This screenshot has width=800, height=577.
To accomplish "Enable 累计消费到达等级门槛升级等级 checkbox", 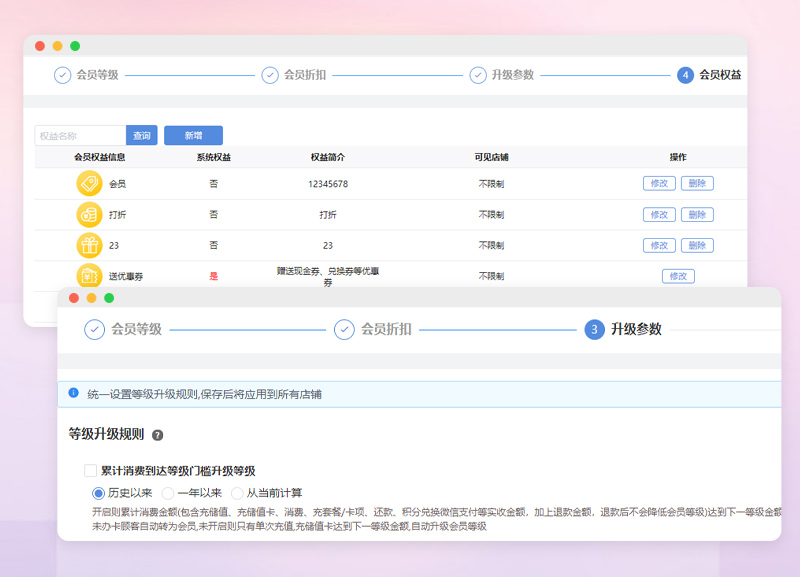I will click(x=90, y=470).
